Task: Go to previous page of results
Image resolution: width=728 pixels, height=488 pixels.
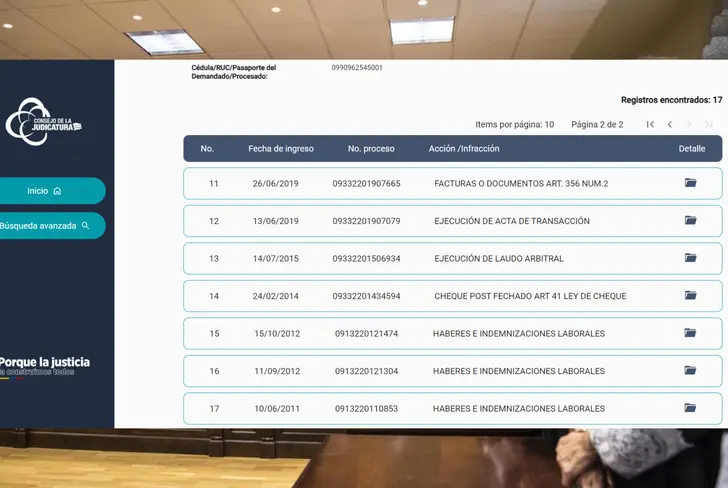Action: point(670,125)
